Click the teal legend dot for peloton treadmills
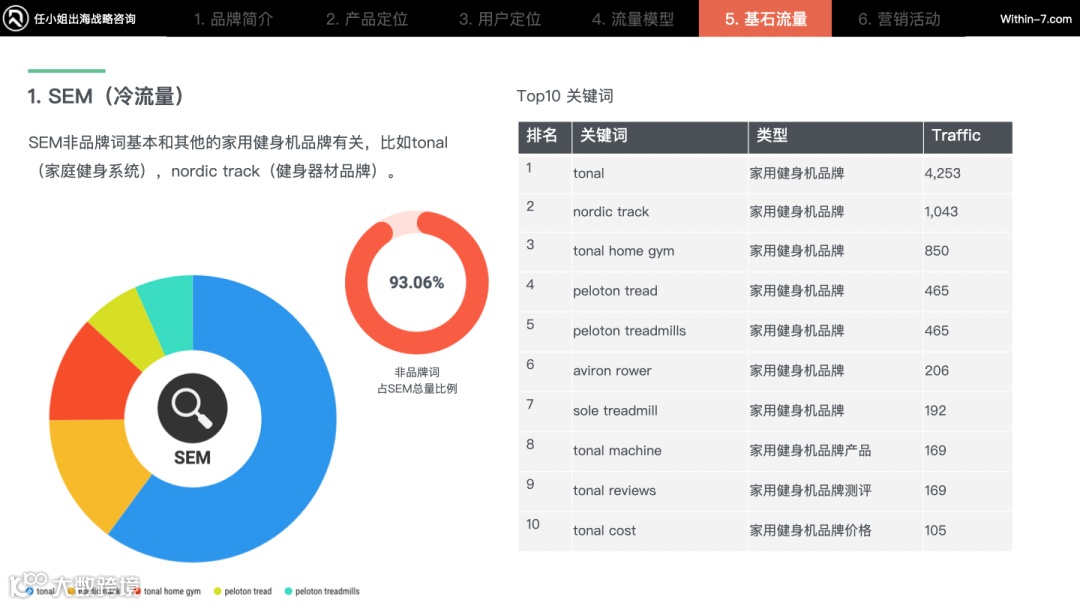This screenshot has width=1080, height=606. pyautogui.click(x=288, y=590)
